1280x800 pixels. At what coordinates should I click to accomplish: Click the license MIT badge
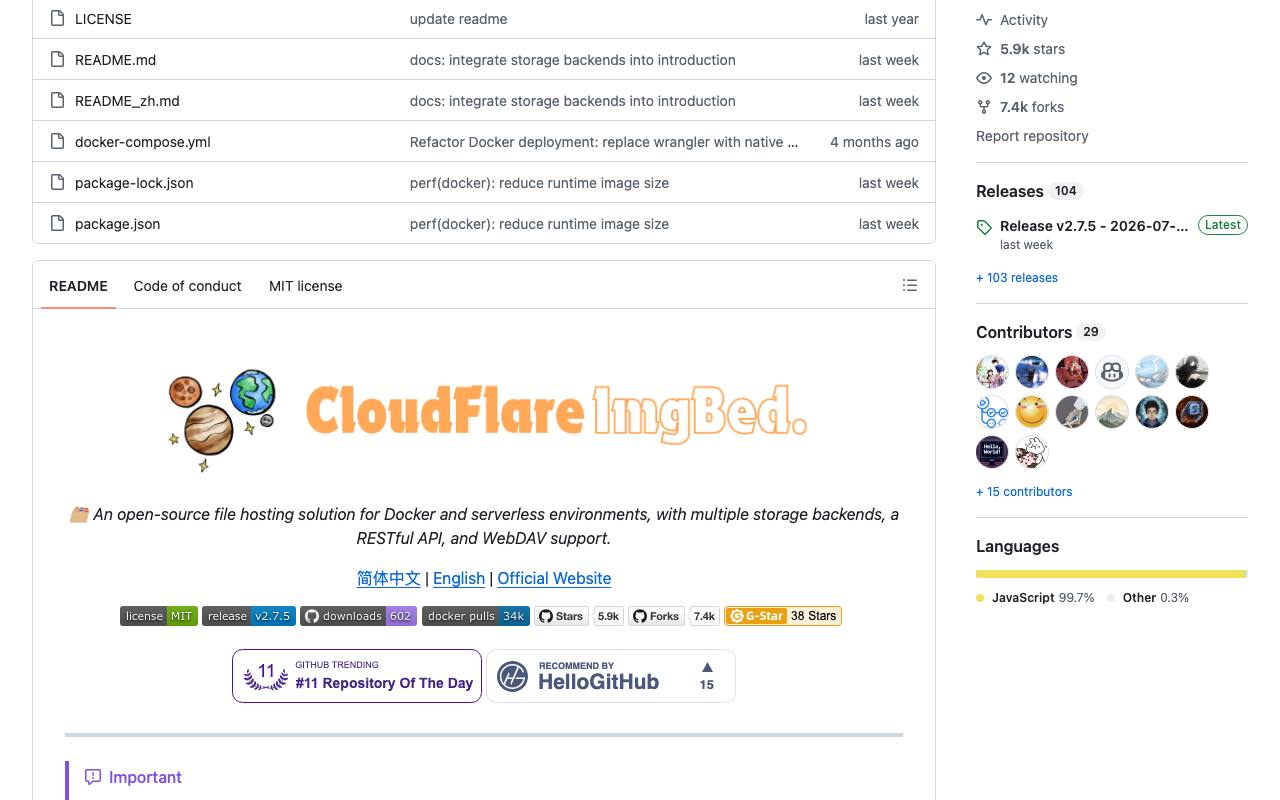coord(159,616)
